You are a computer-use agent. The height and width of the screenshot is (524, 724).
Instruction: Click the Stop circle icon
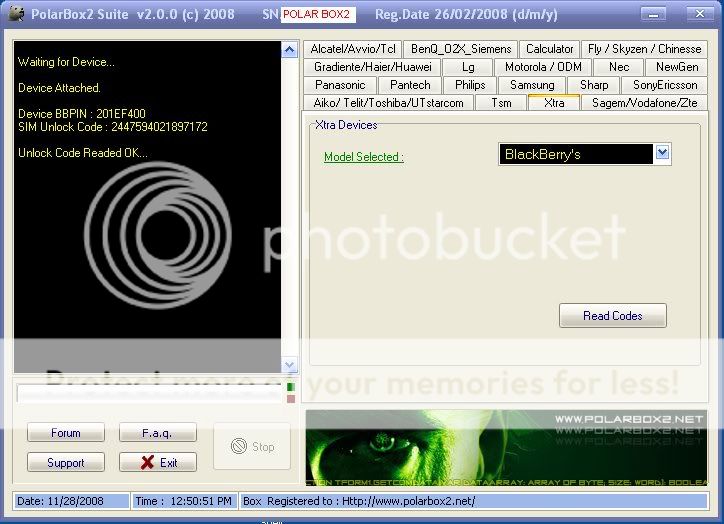239,446
